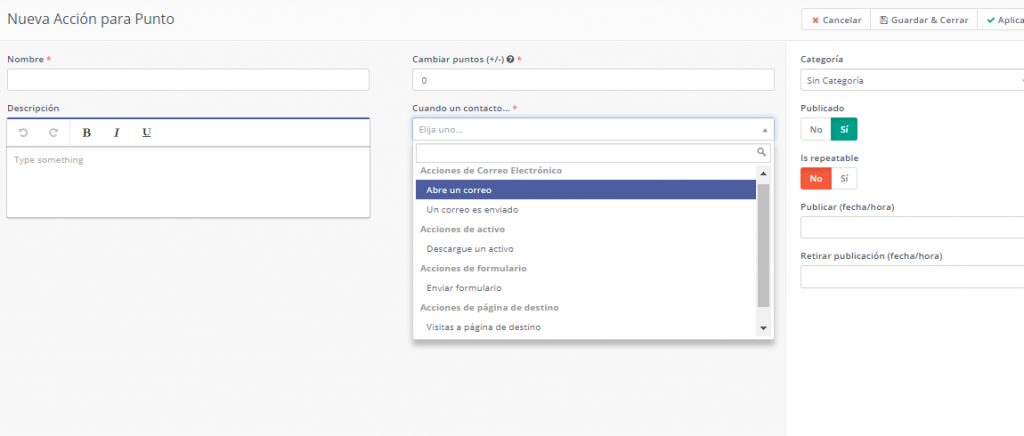Set Publicado to Sí
This screenshot has height=436, width=1024.
point(844,129)
